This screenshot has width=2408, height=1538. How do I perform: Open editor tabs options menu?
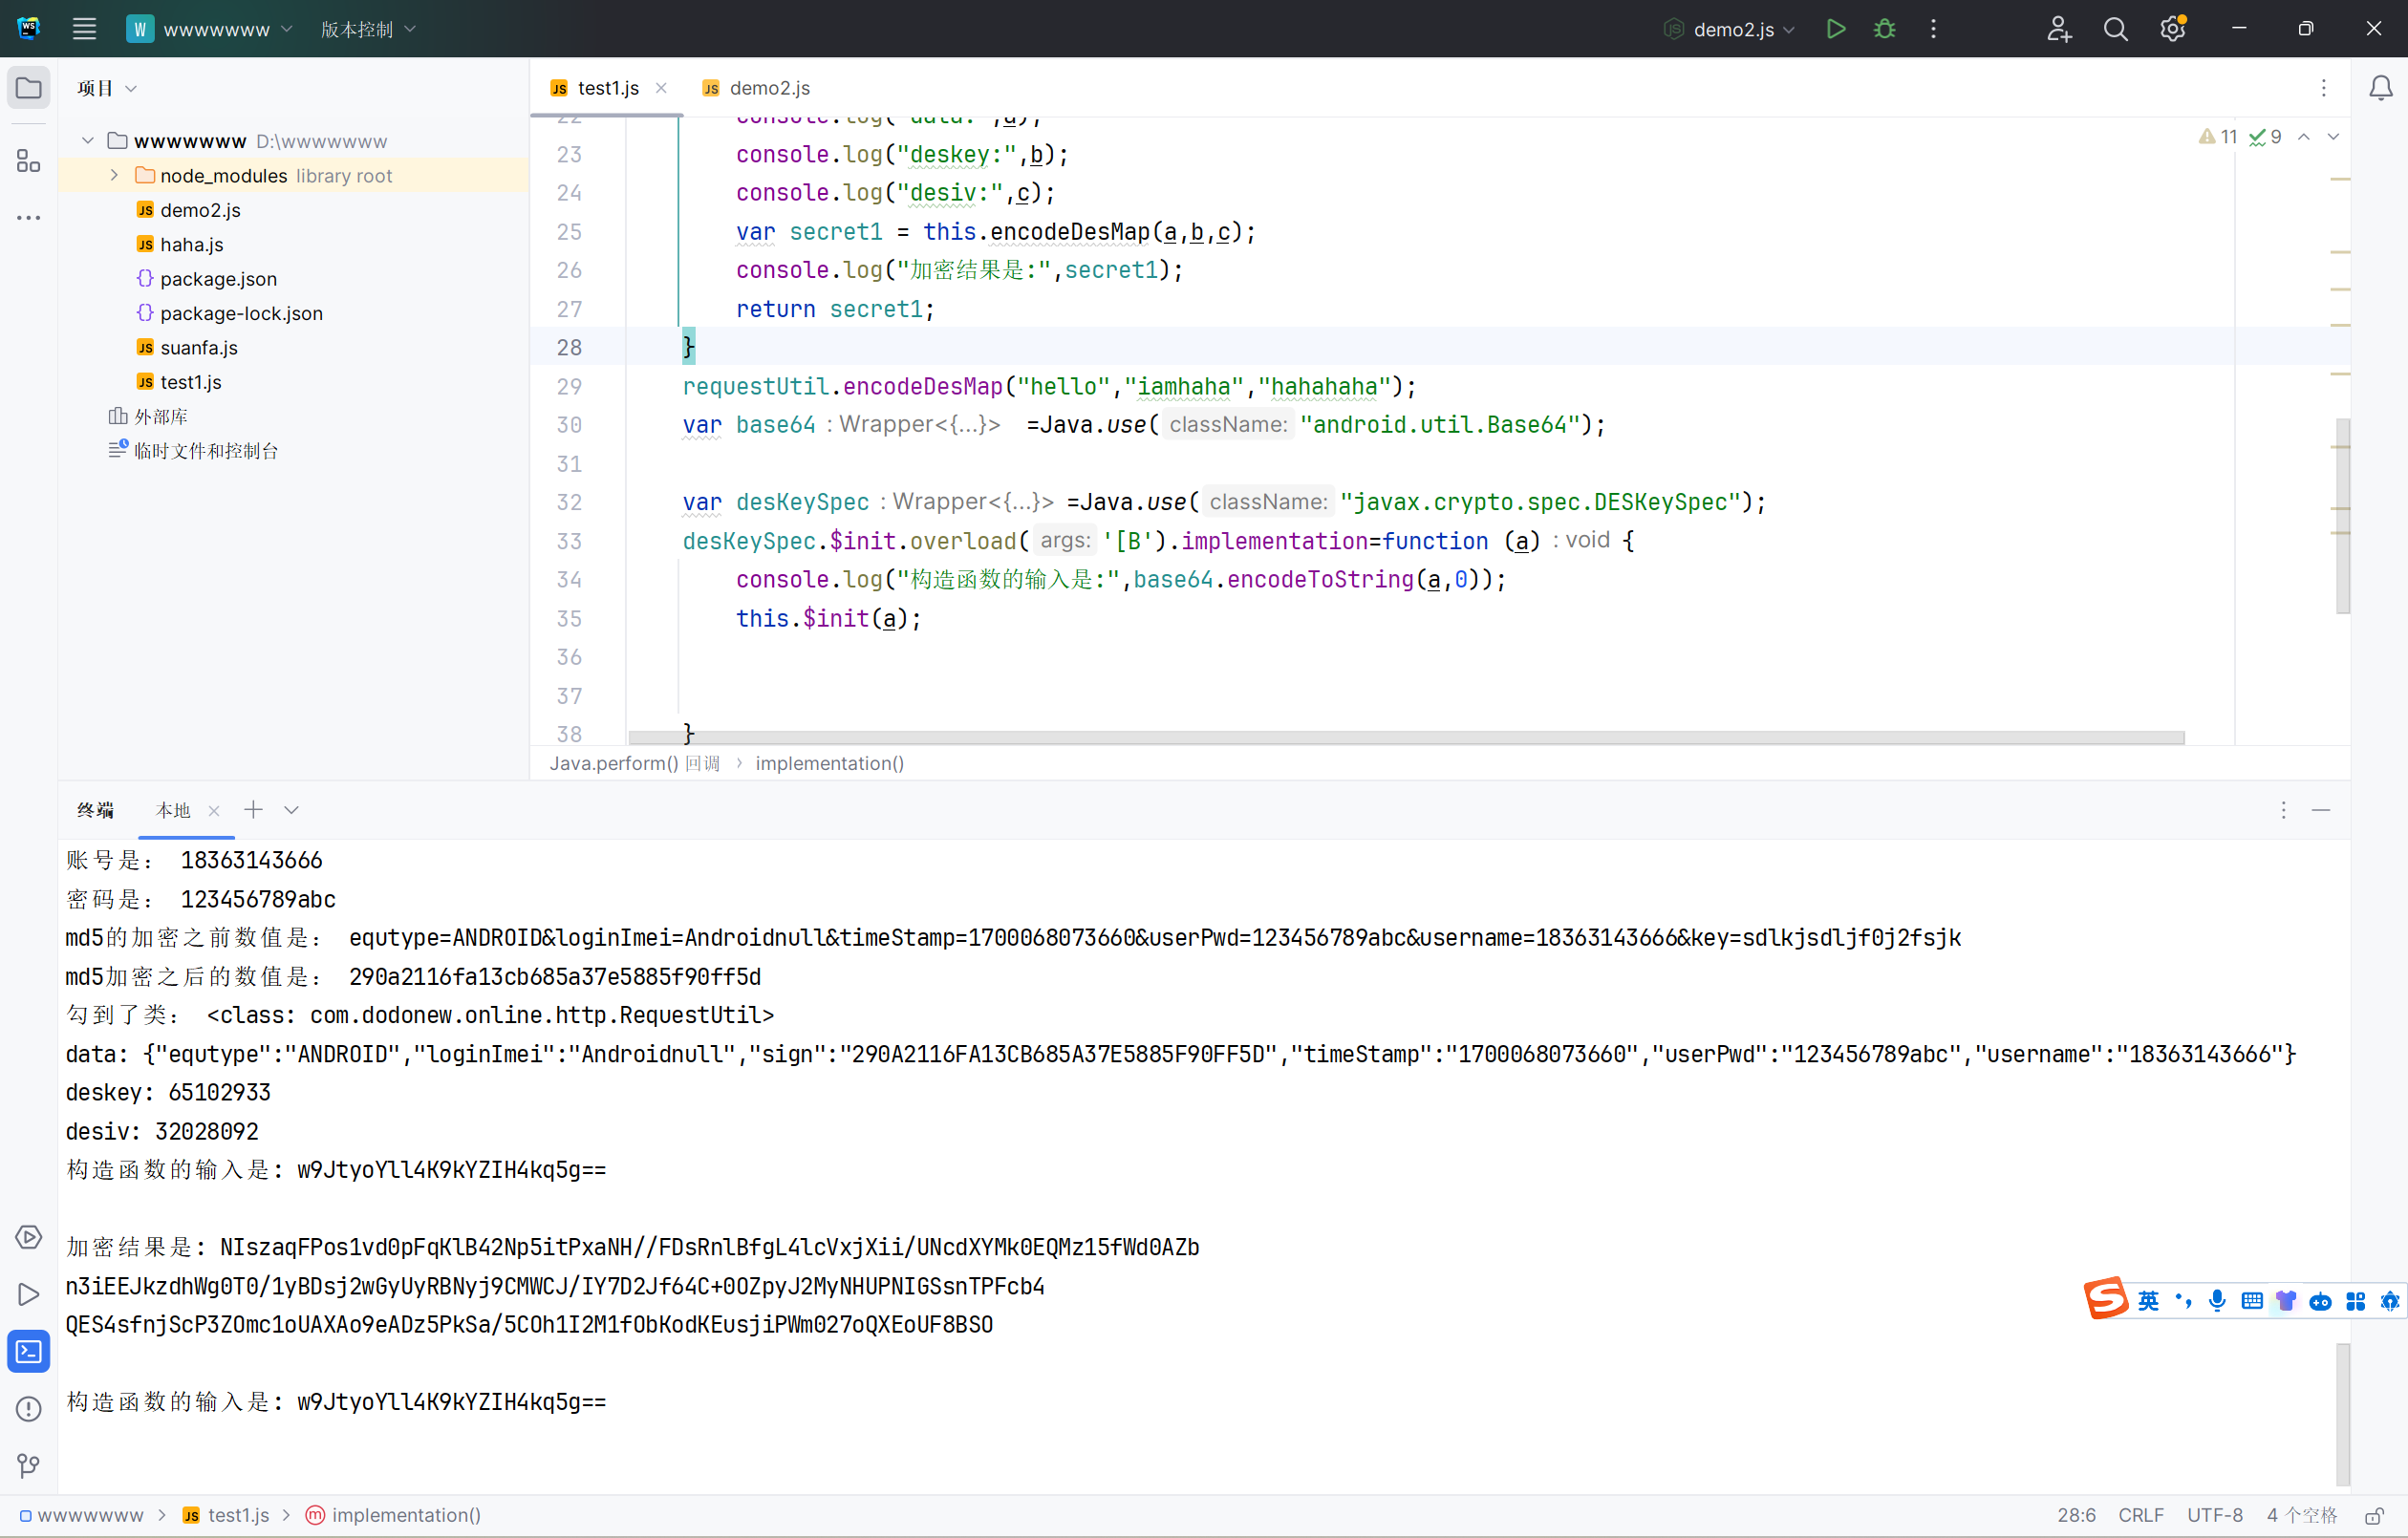(2323, 88)
